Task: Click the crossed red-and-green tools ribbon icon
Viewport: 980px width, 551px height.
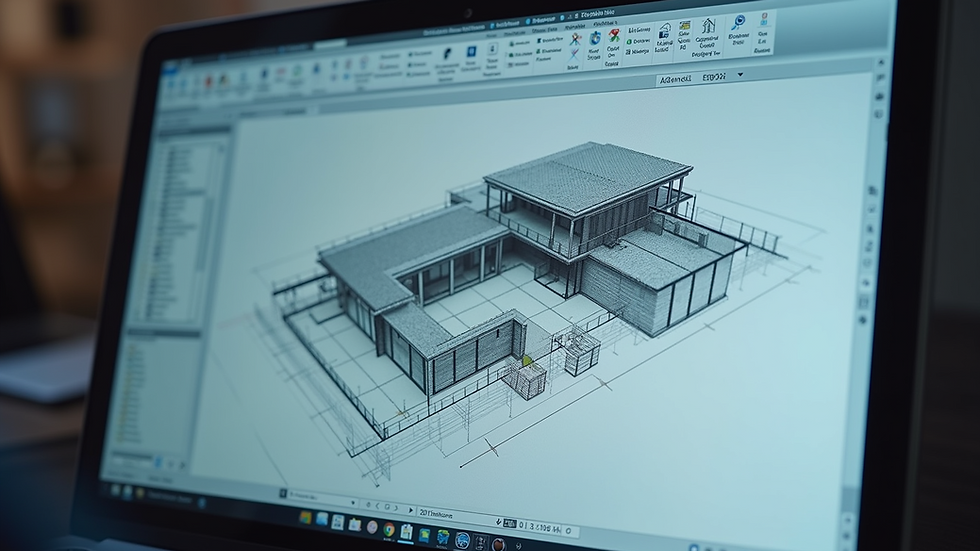Action: pos(576,40)
